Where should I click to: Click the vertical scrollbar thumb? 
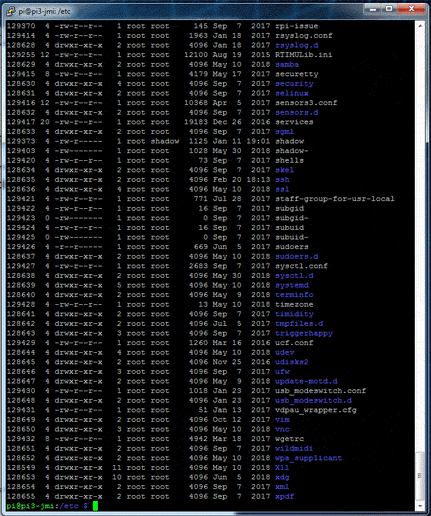[x=420, y=476]
